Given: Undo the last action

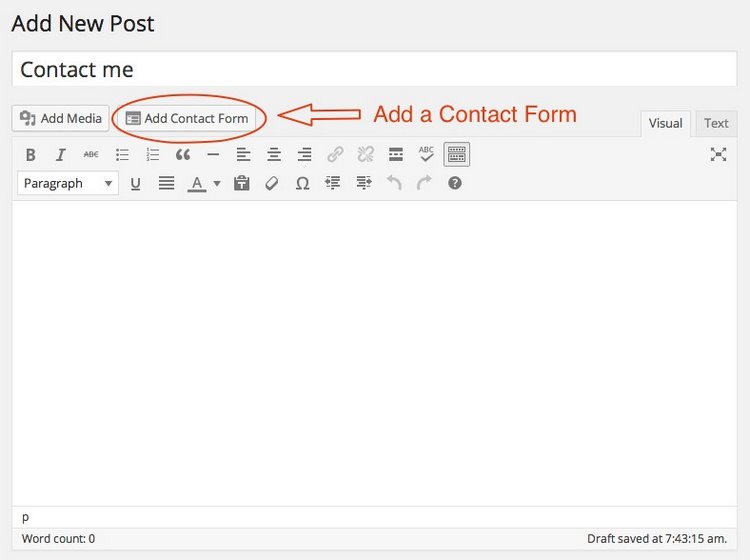Looking at the screenshot, I should (394, 184).
